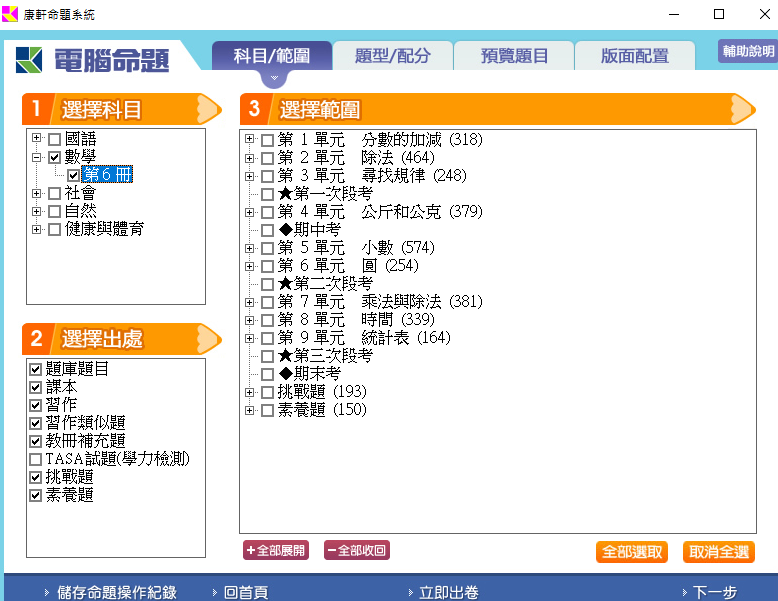Click the arrow icon beside 立即出卷
This screenshot has width=778, height=601.
tap(412, 592)
